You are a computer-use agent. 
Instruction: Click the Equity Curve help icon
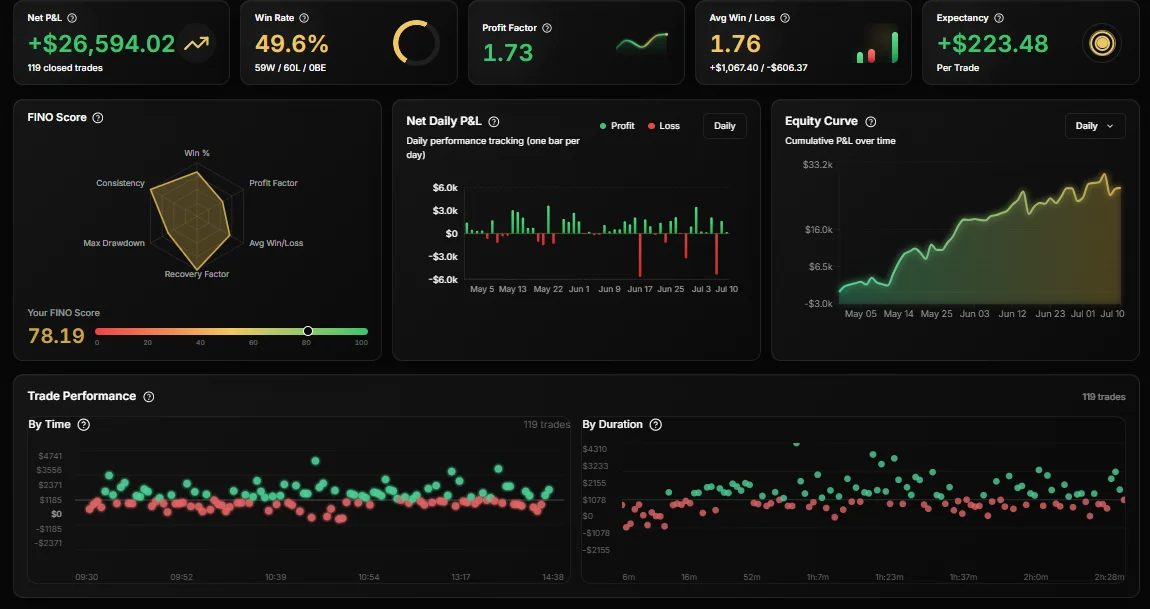871,122
